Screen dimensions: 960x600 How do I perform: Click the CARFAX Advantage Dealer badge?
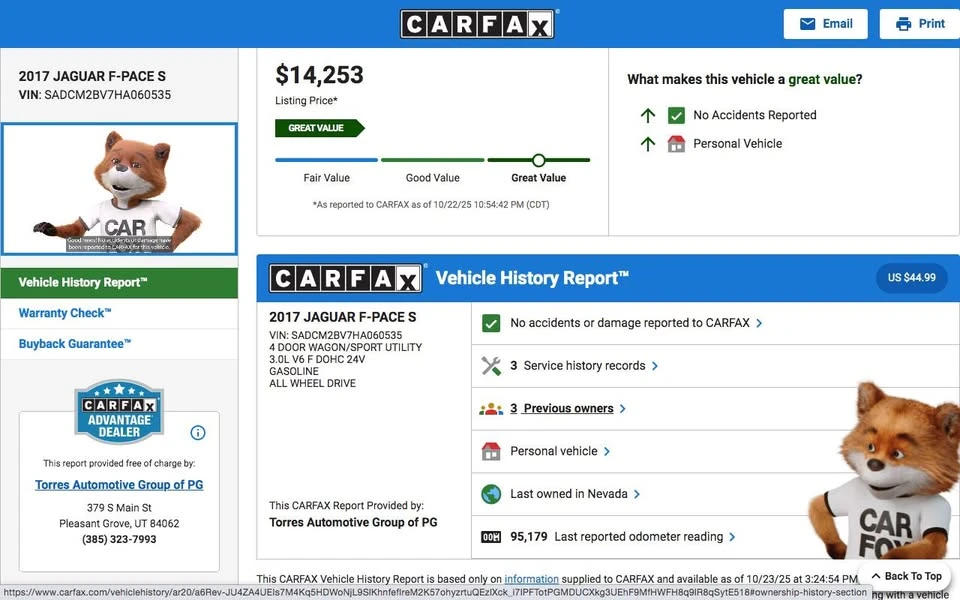point(119,411)
